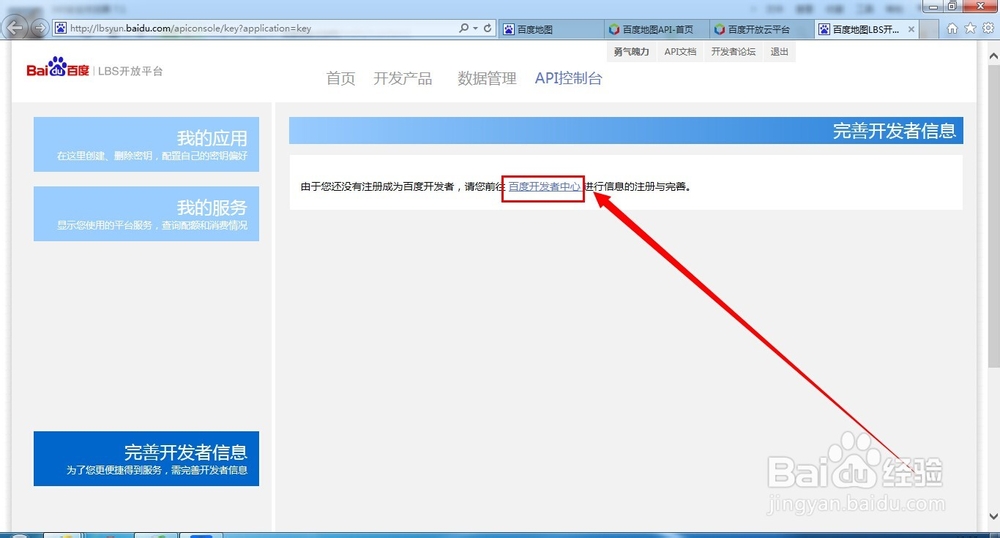Open the 我的服务 sidebar panel
The width and height of the screenshot is (1000, 538).
(x=146, y=214)
